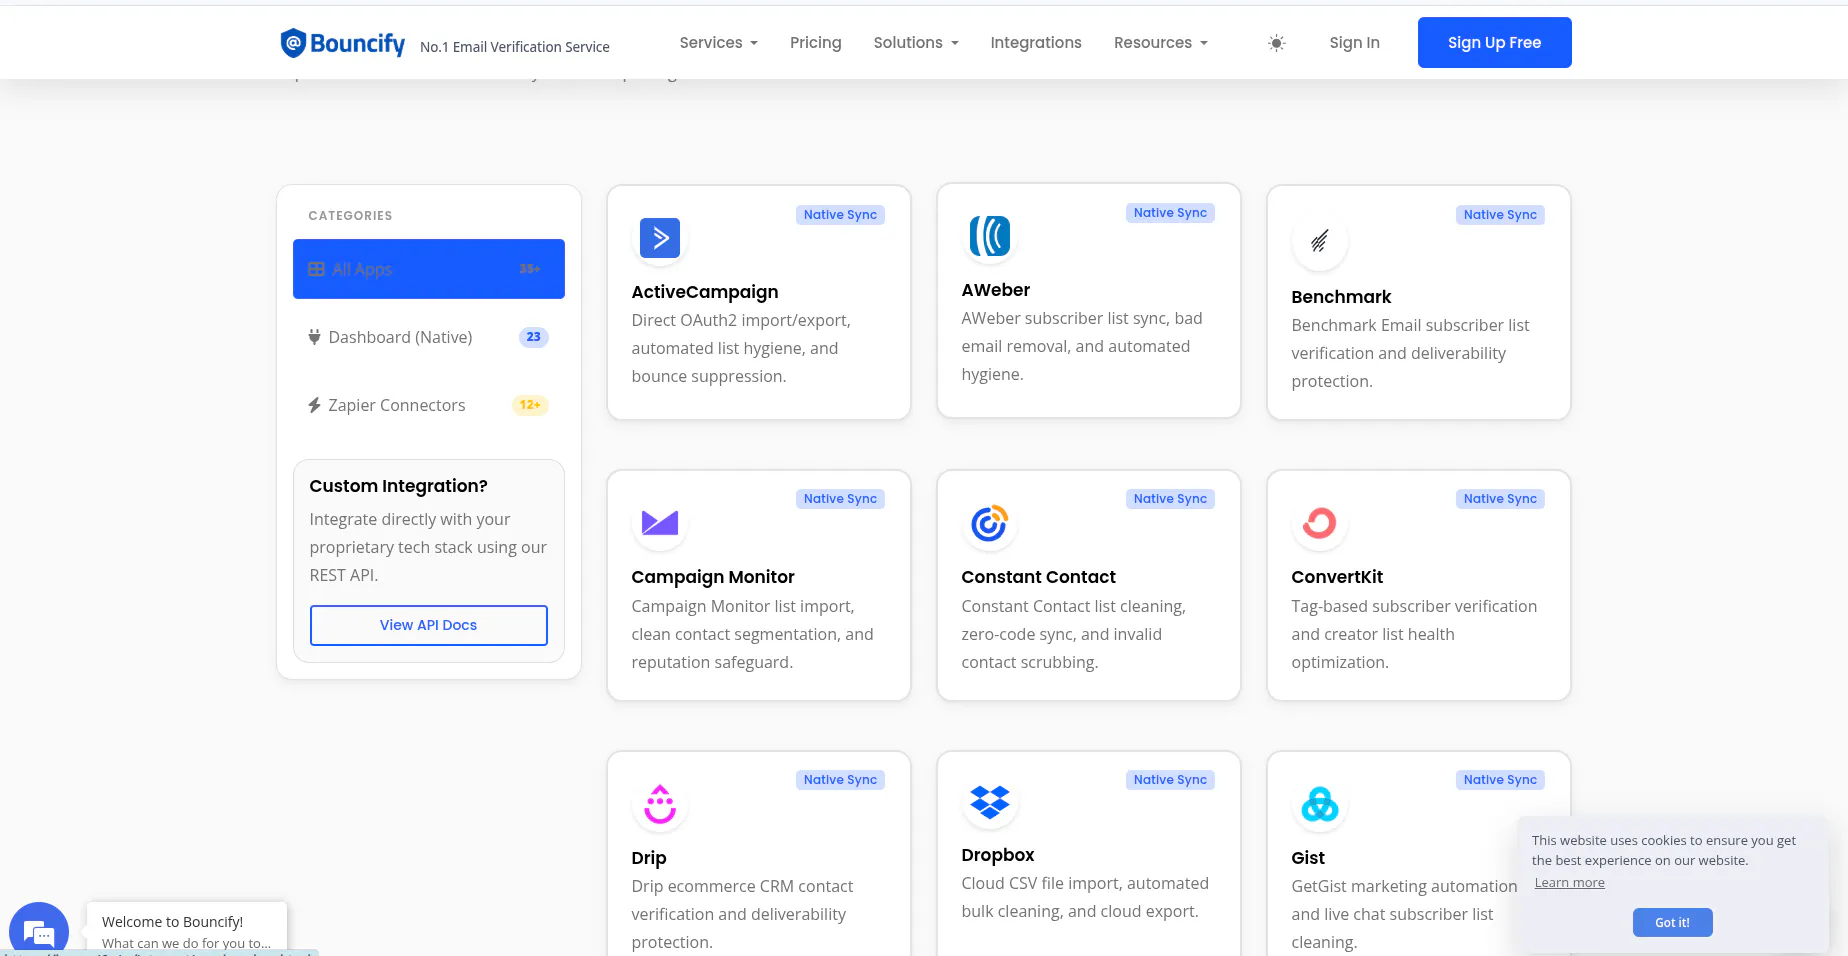Open the live chat bubble icon
The image size is (1848, 956).
pyautogui.click(x=38, y=931)
